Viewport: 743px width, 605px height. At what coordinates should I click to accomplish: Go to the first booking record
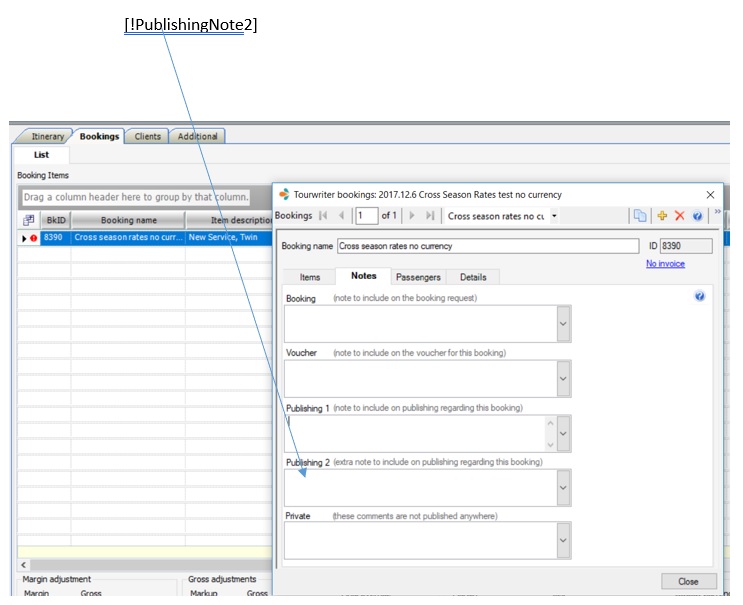[323, 216]
